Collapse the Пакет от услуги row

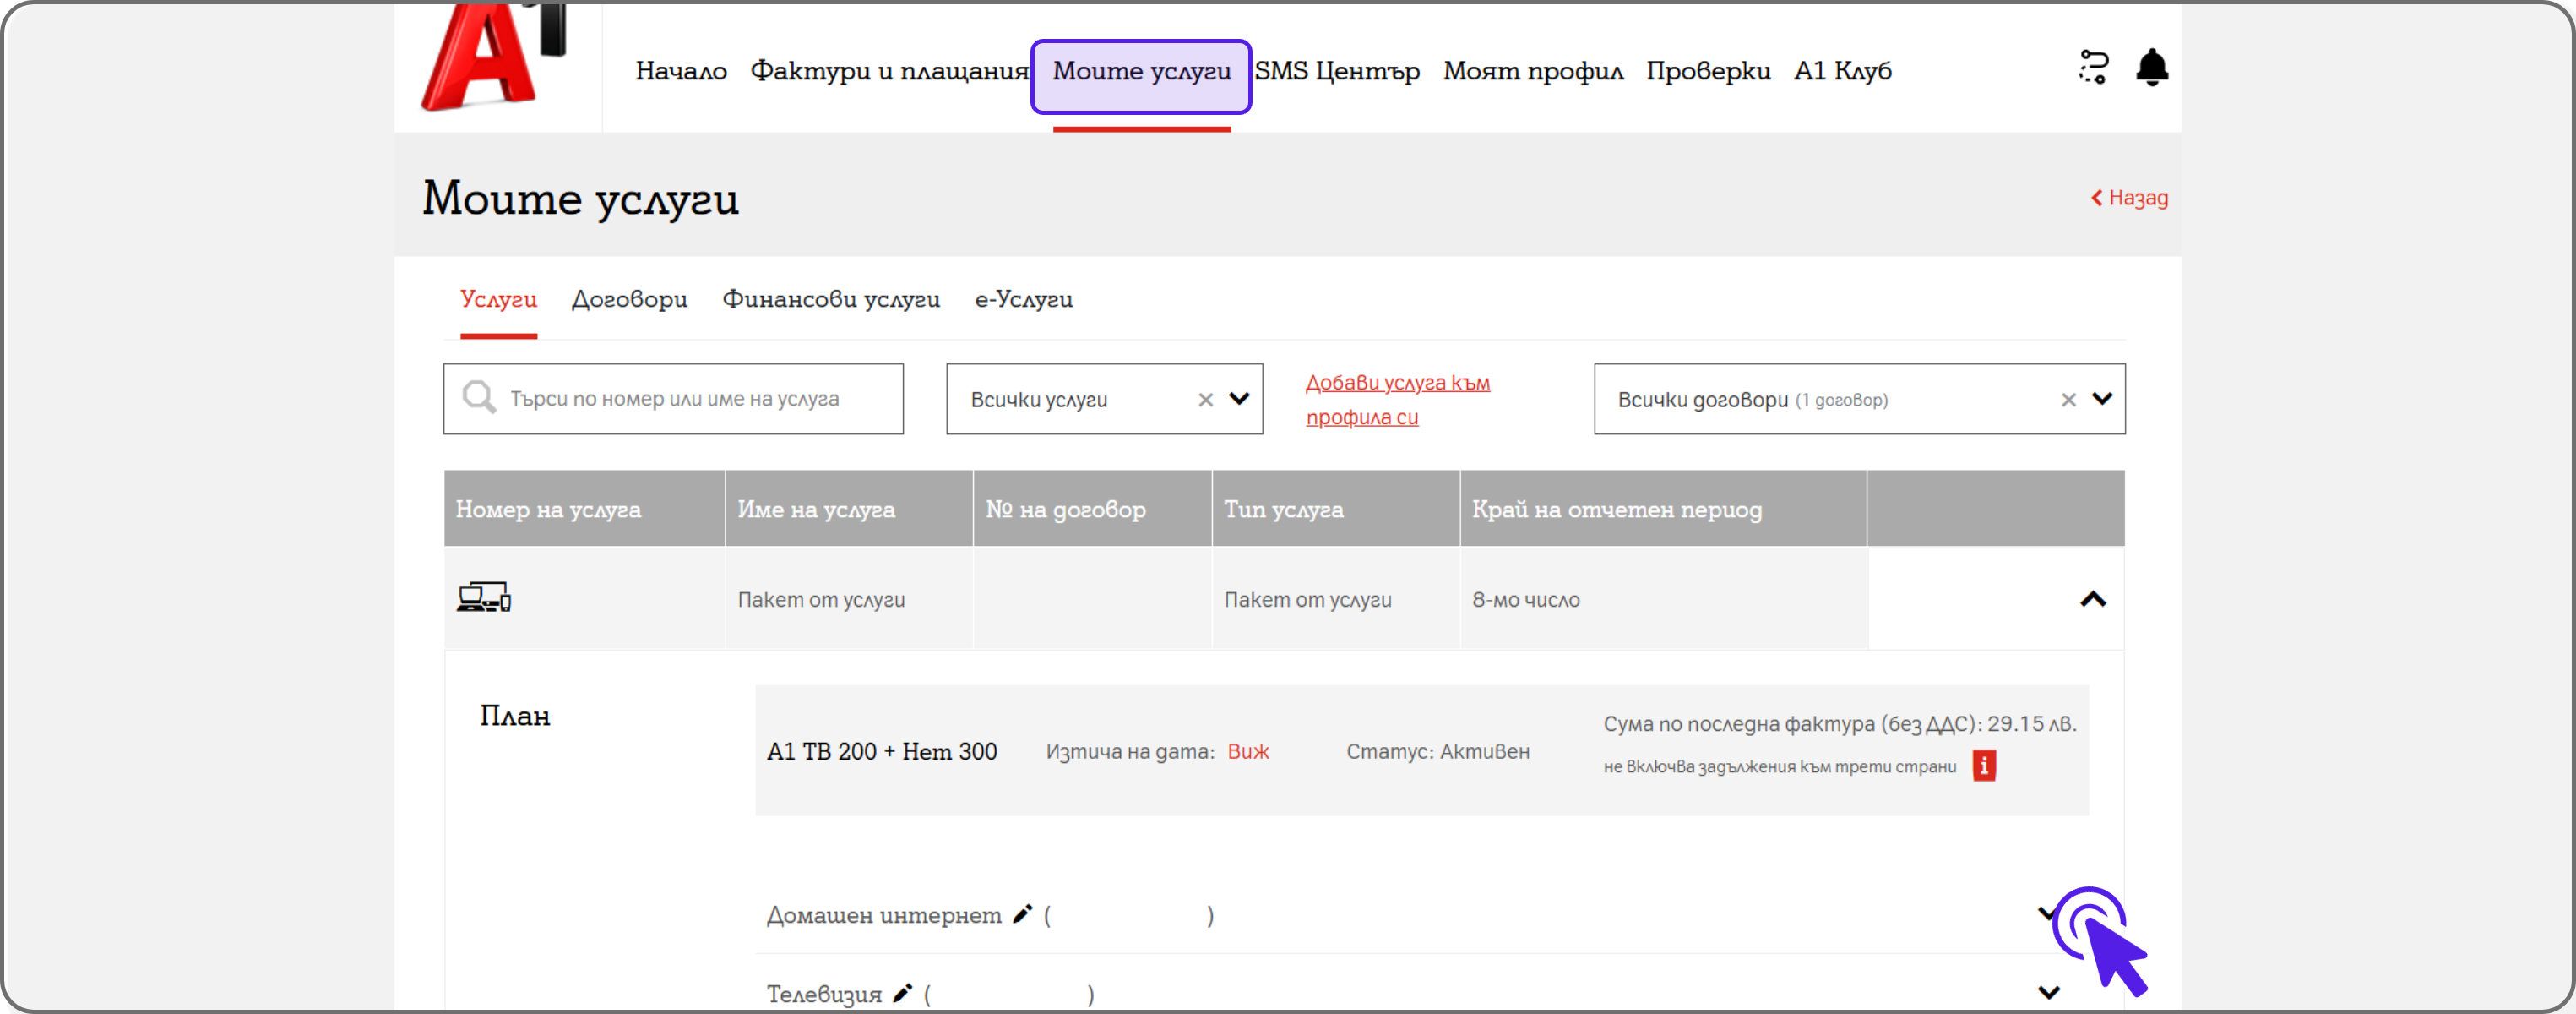tap(2093, 599)
